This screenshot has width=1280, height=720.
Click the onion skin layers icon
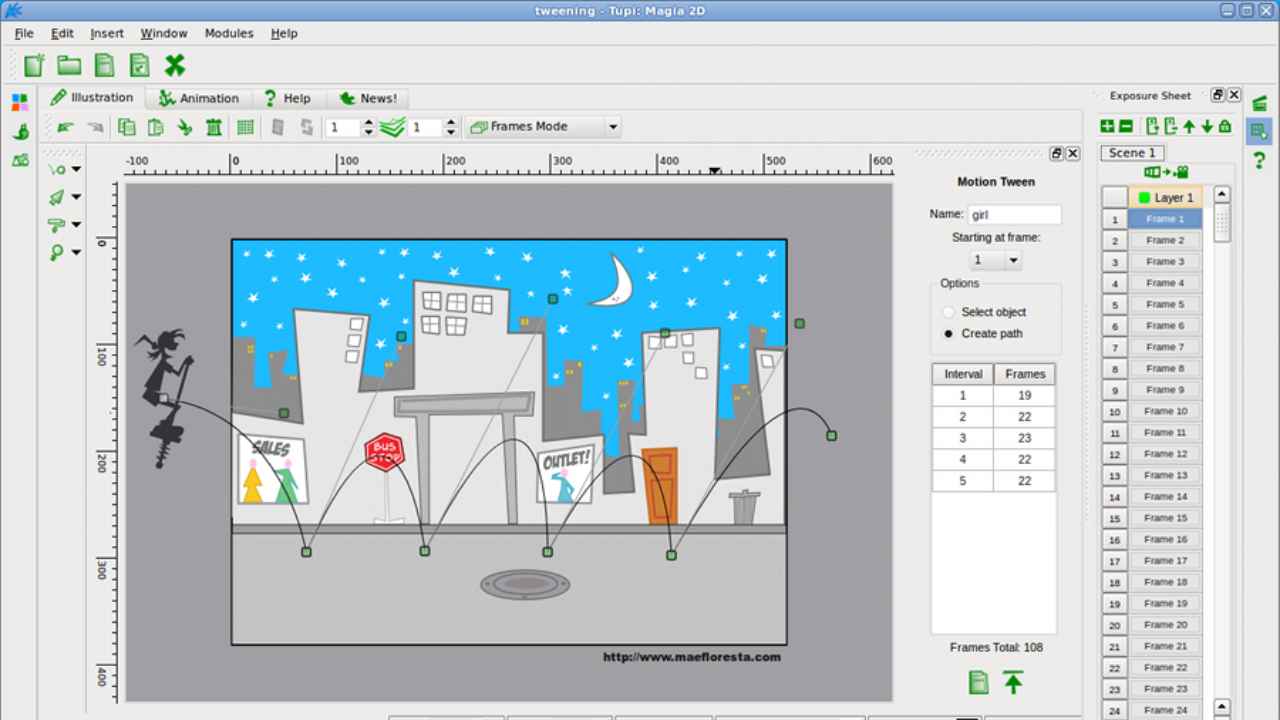(x=392, y=127)
